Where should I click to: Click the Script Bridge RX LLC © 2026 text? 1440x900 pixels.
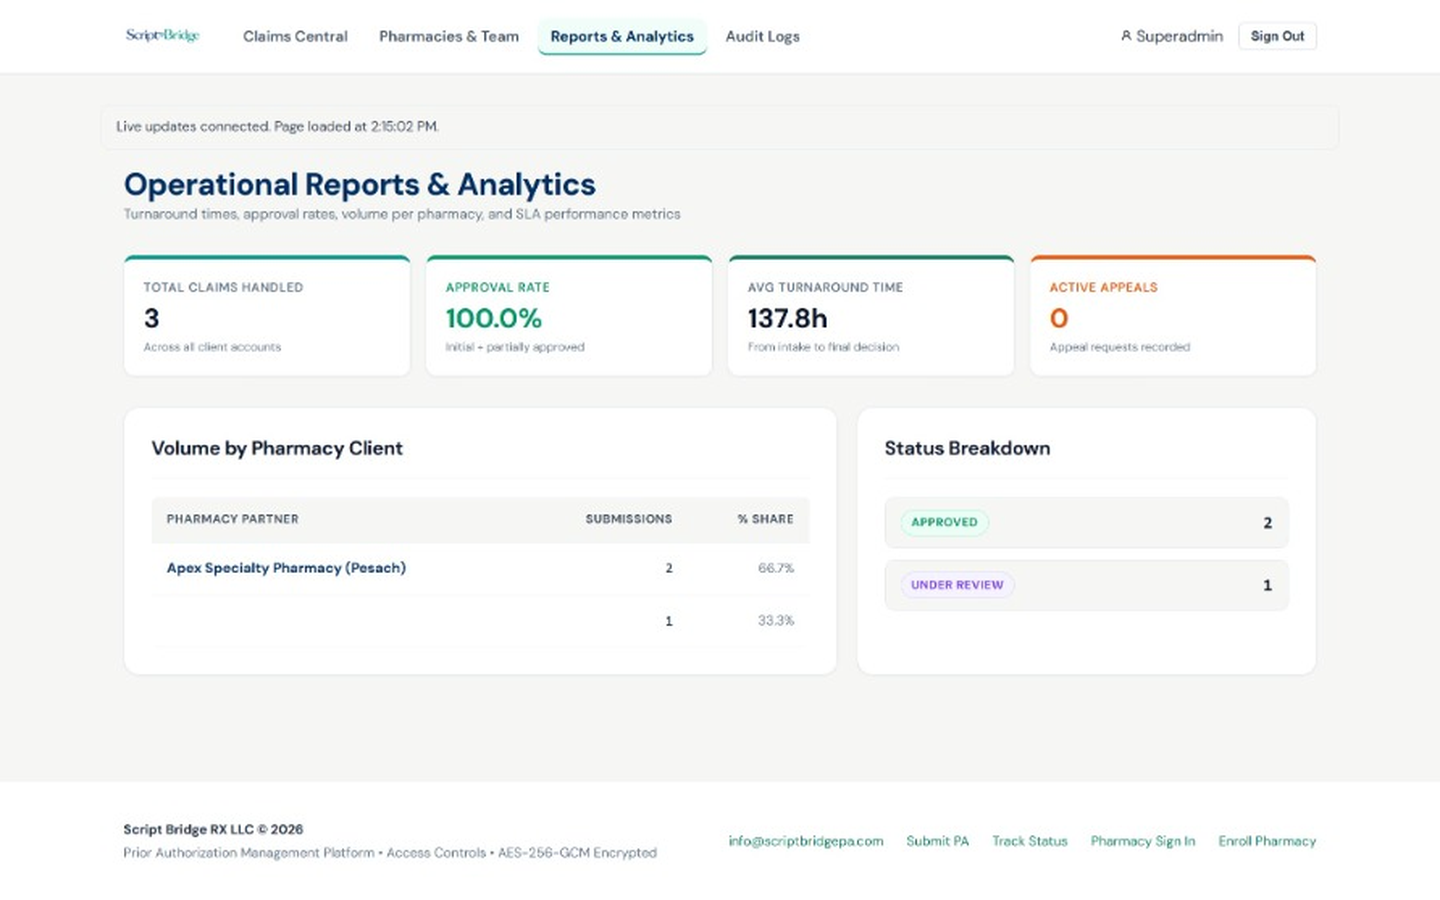pos(213,829)
